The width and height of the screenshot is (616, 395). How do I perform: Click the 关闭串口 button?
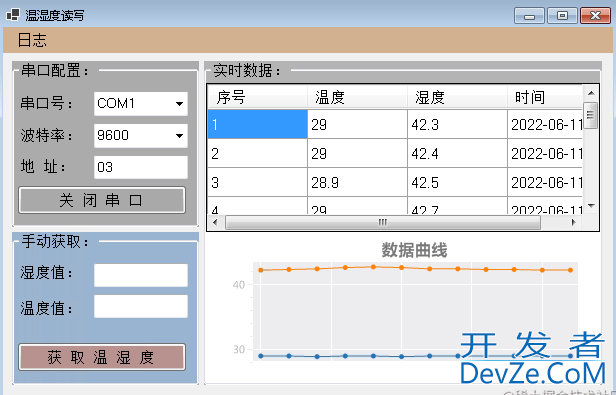pos(102,200)
